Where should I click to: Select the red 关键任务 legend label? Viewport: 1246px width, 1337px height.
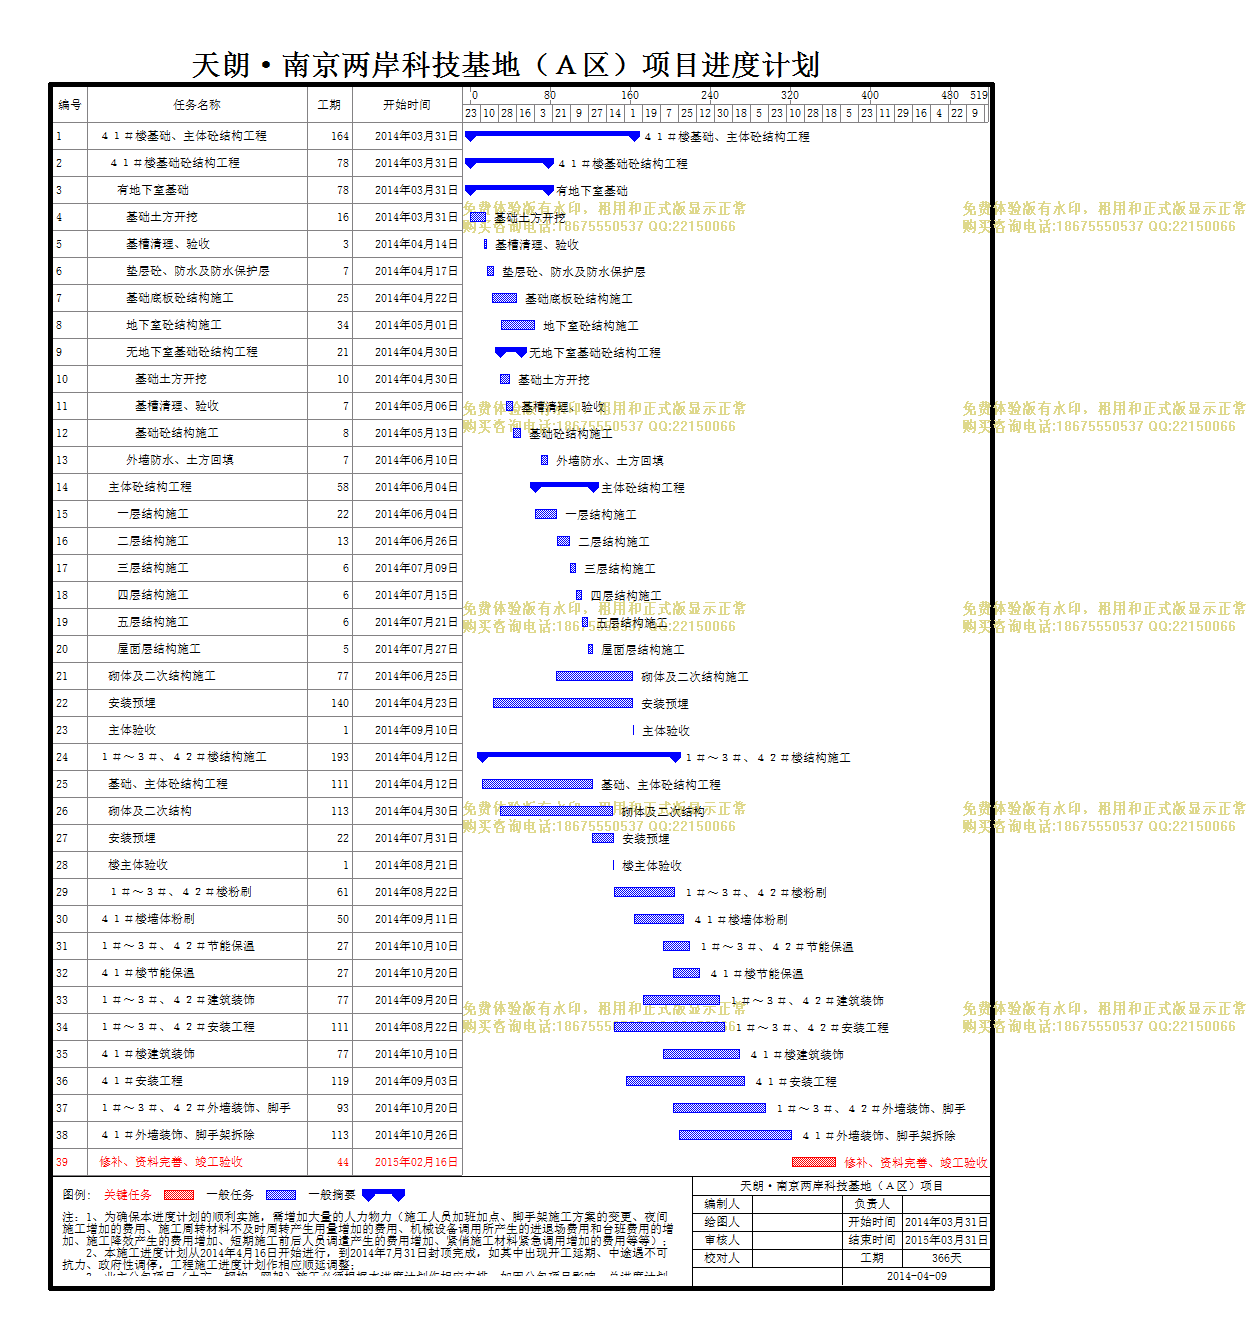pyautogui.click(x=128, y=1195)
